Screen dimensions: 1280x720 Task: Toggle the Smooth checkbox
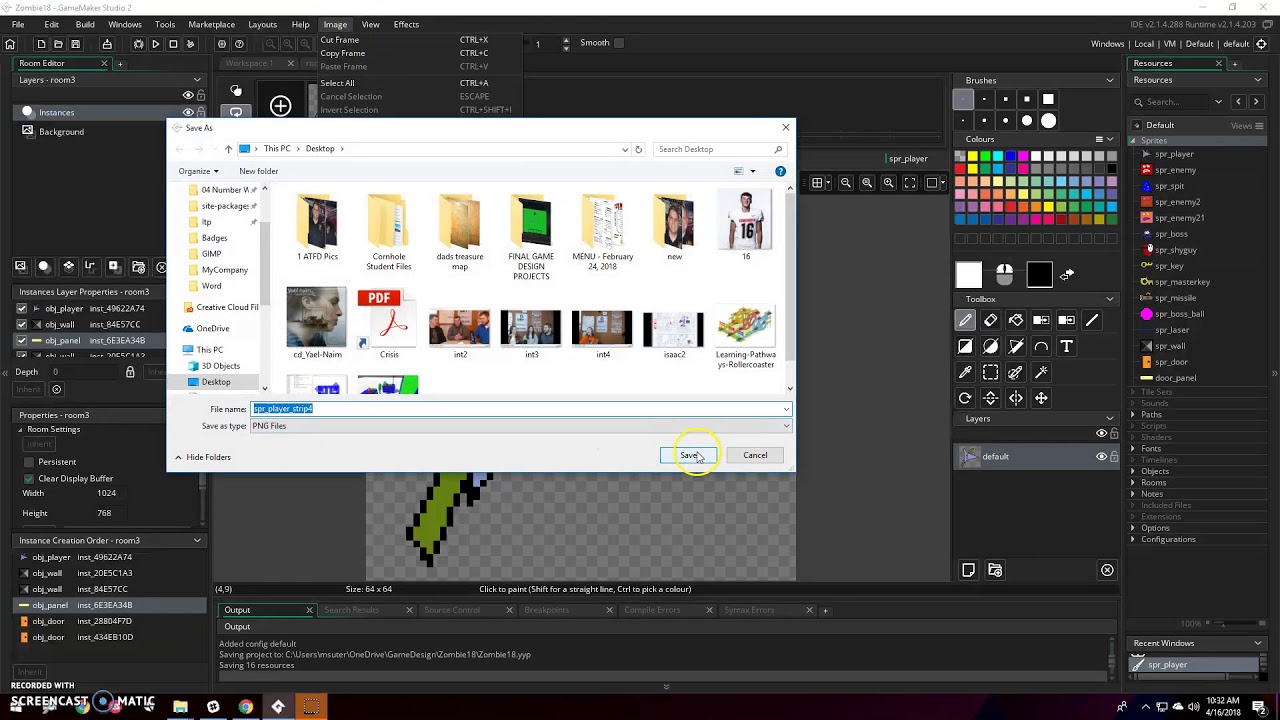coord(618,43)
